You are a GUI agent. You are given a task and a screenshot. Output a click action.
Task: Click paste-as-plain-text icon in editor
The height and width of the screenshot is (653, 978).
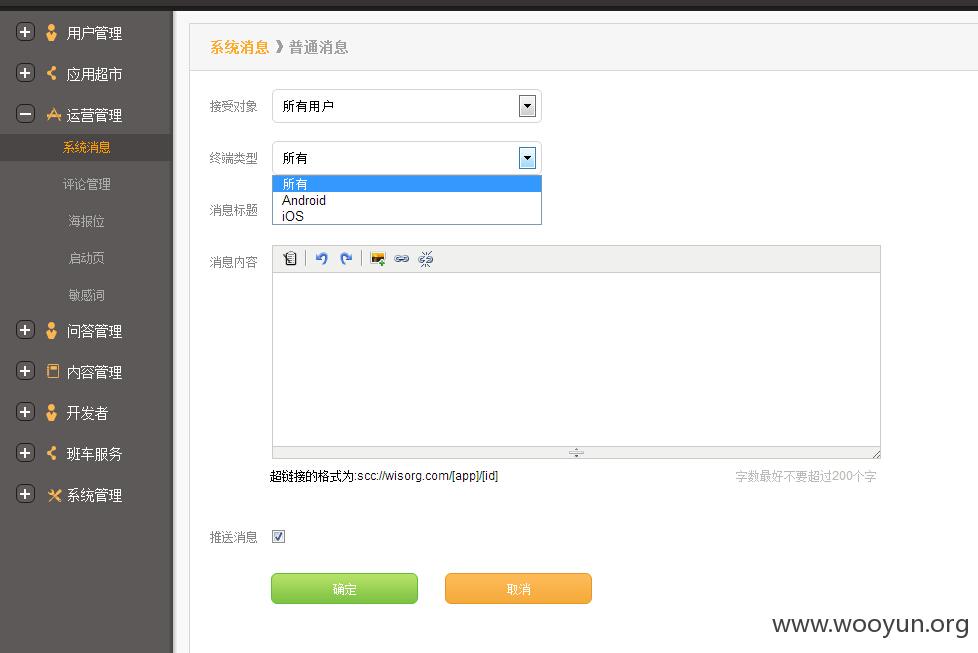(290, 258)
